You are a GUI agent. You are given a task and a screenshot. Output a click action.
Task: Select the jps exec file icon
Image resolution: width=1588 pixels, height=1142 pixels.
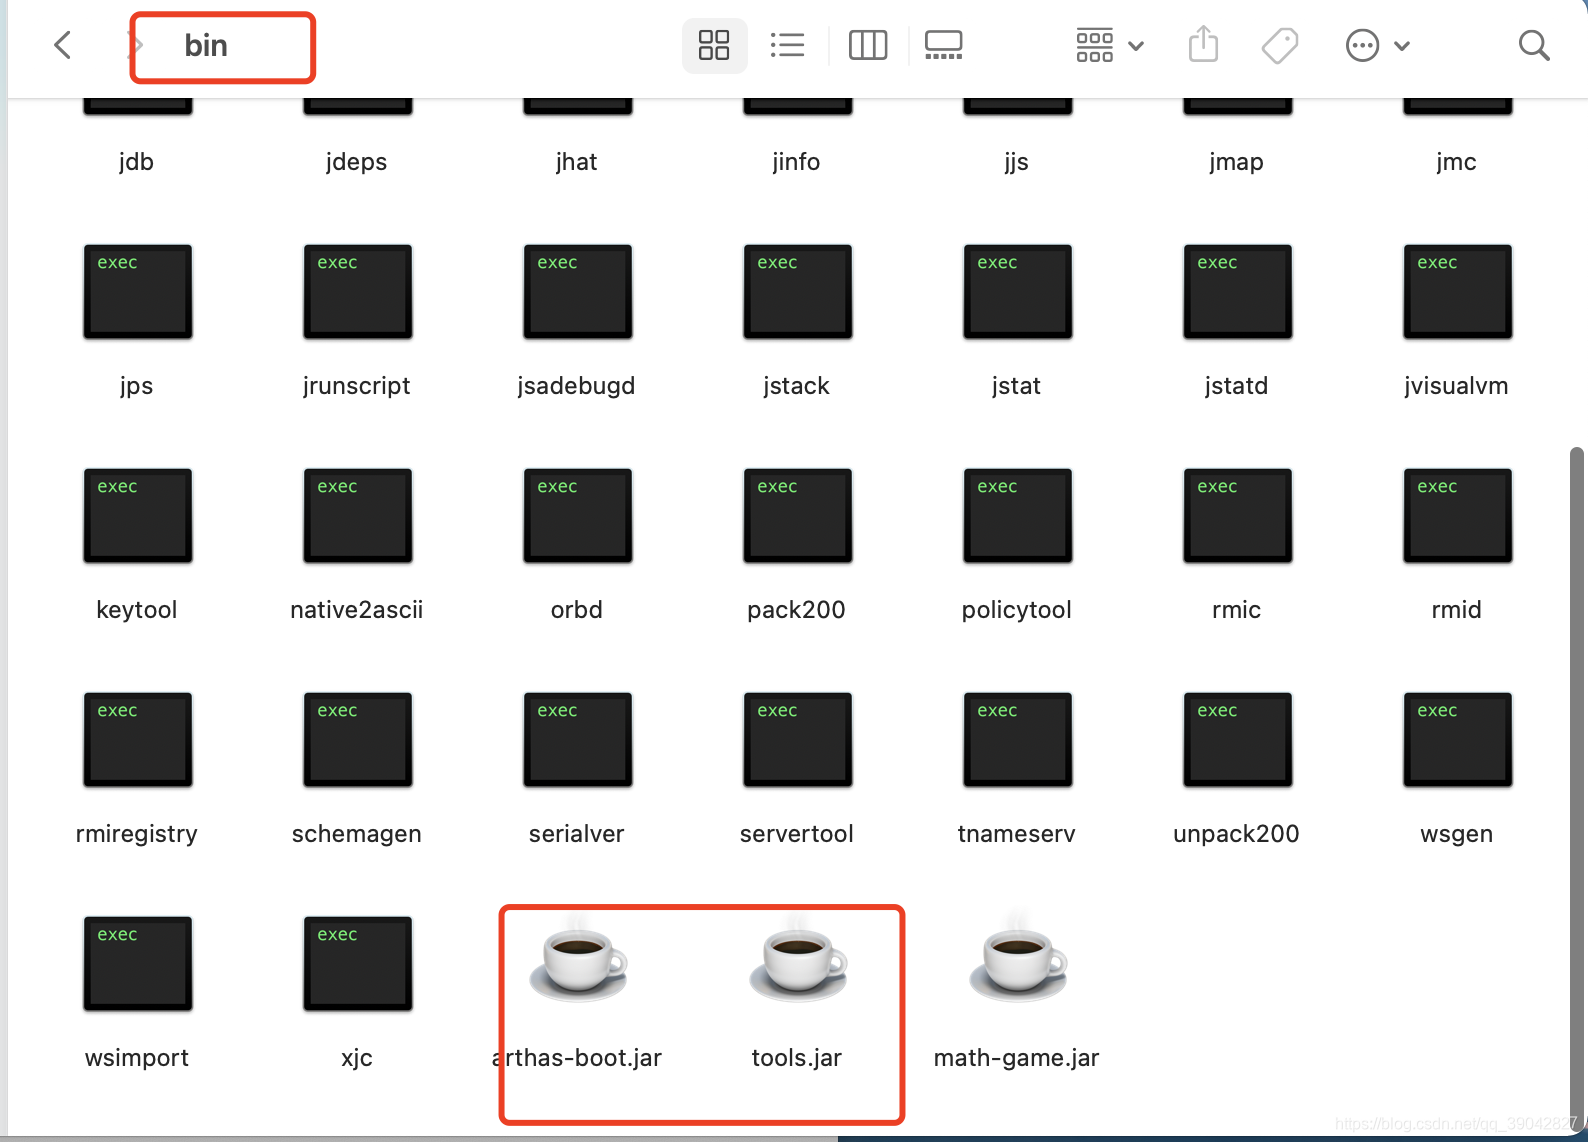click(138, 292)
